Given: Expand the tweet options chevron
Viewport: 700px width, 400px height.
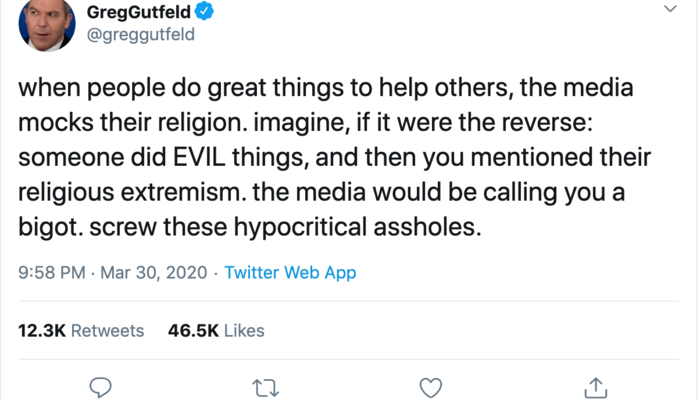Looking at the screenshot, I should (669, 9).
